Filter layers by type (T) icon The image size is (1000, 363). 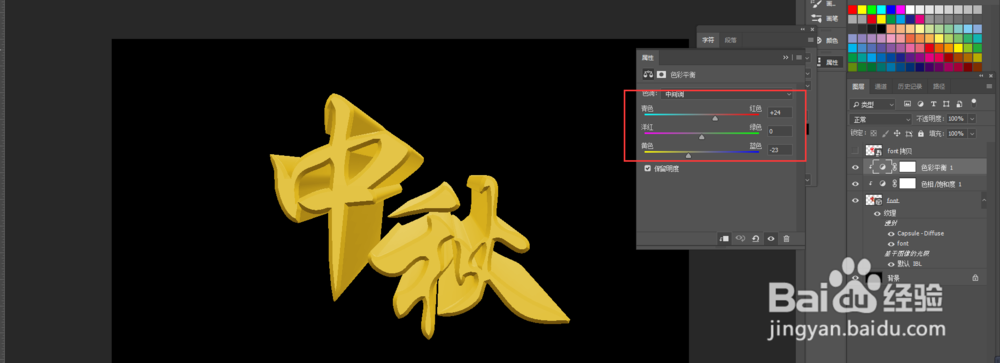(x=934, y=103)
